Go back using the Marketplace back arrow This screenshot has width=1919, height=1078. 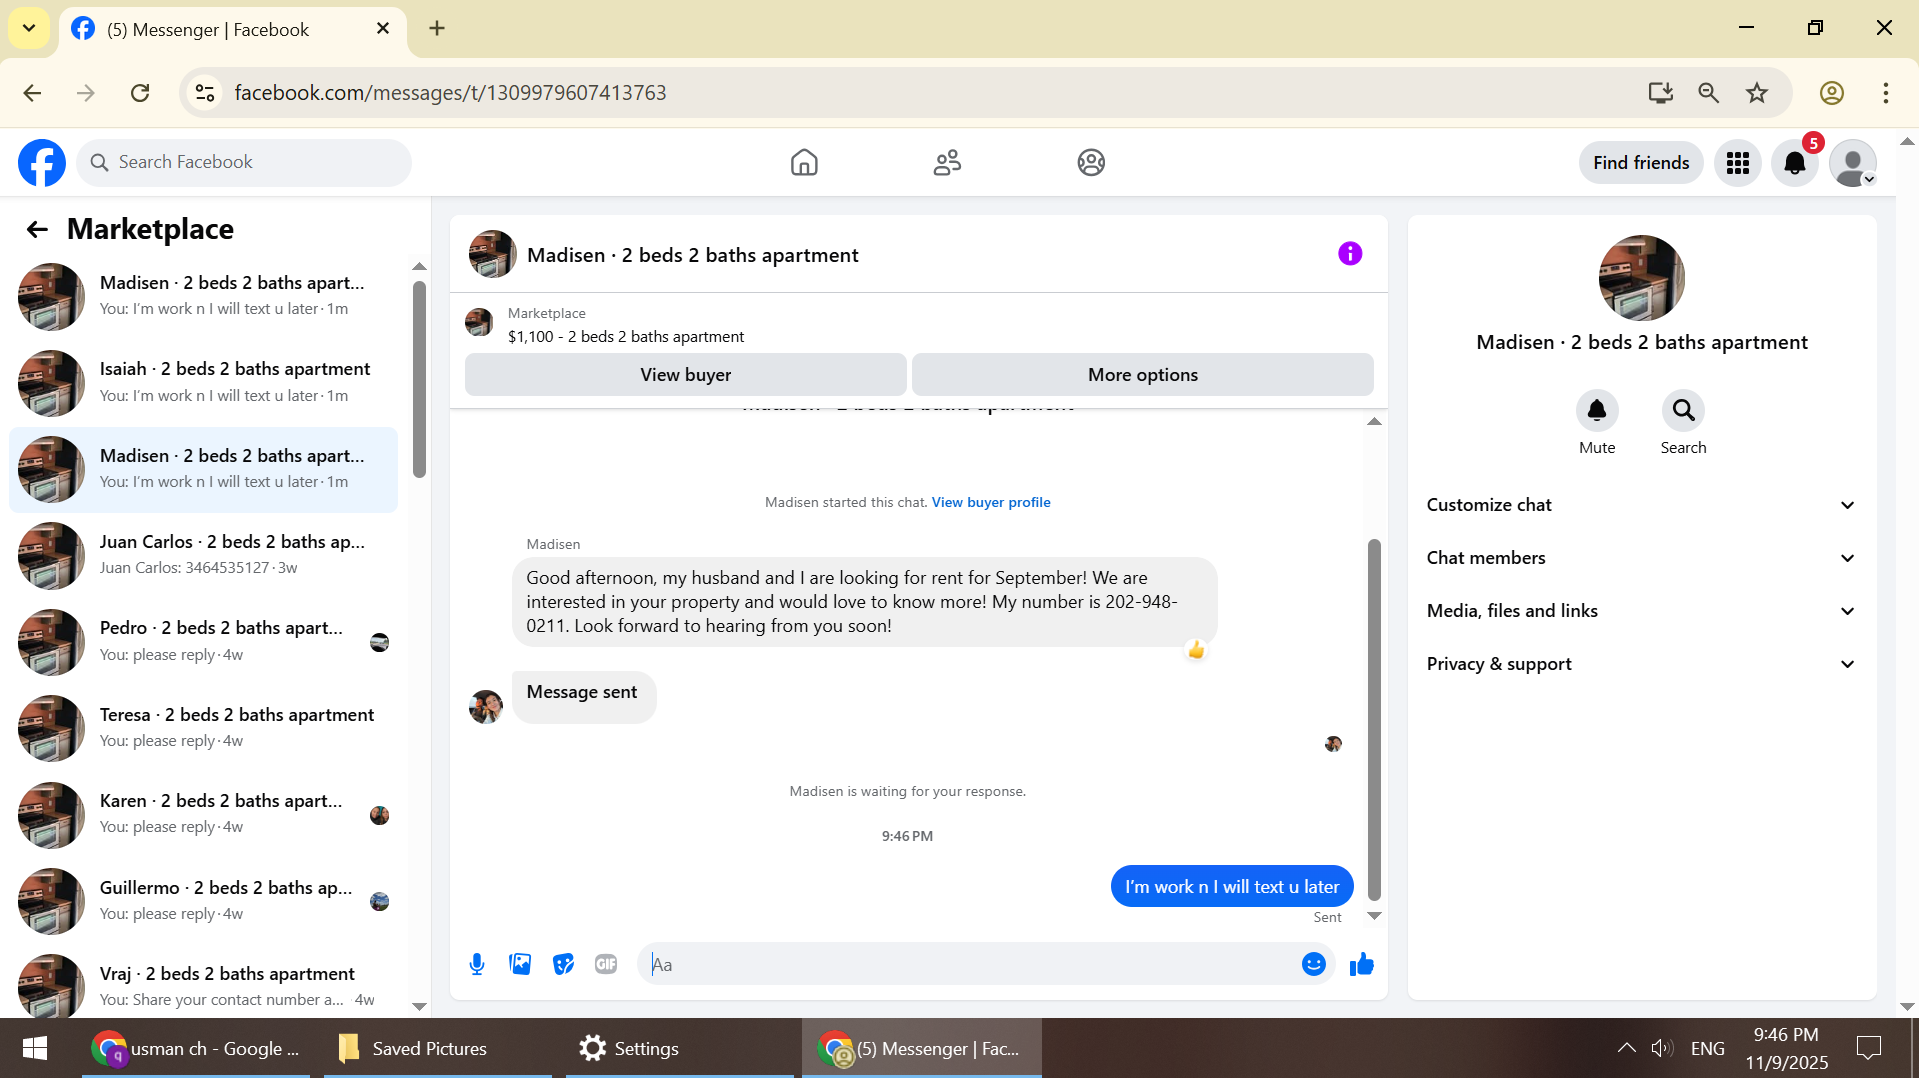(37, 230)
